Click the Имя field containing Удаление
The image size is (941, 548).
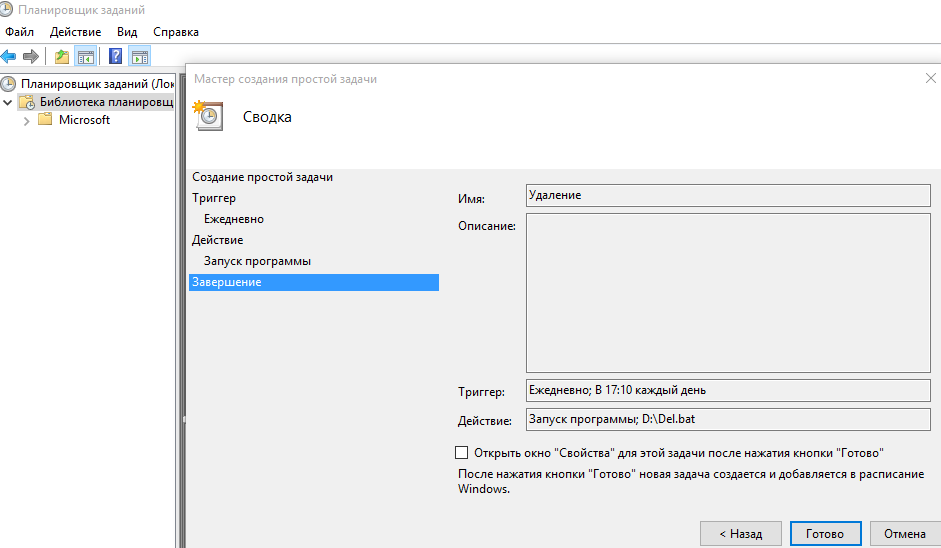[728, 196]
